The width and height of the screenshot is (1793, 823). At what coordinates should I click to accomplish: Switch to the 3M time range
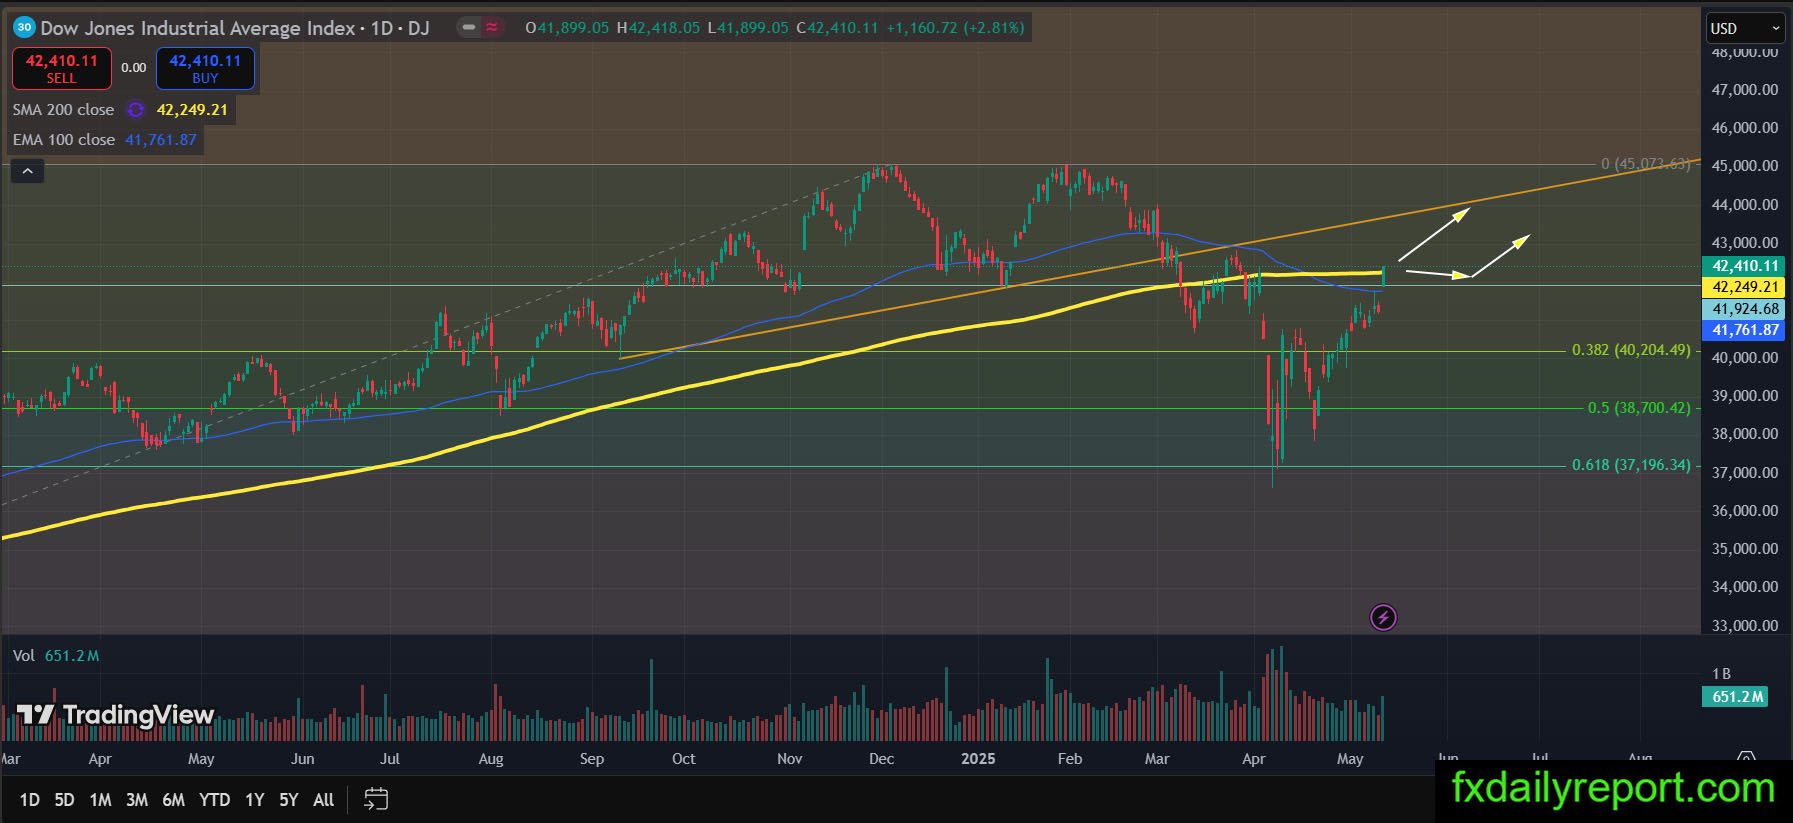137,800
